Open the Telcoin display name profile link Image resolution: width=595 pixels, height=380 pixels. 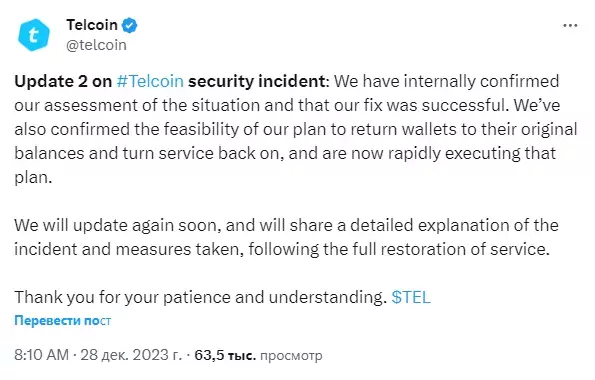point(92,25)
